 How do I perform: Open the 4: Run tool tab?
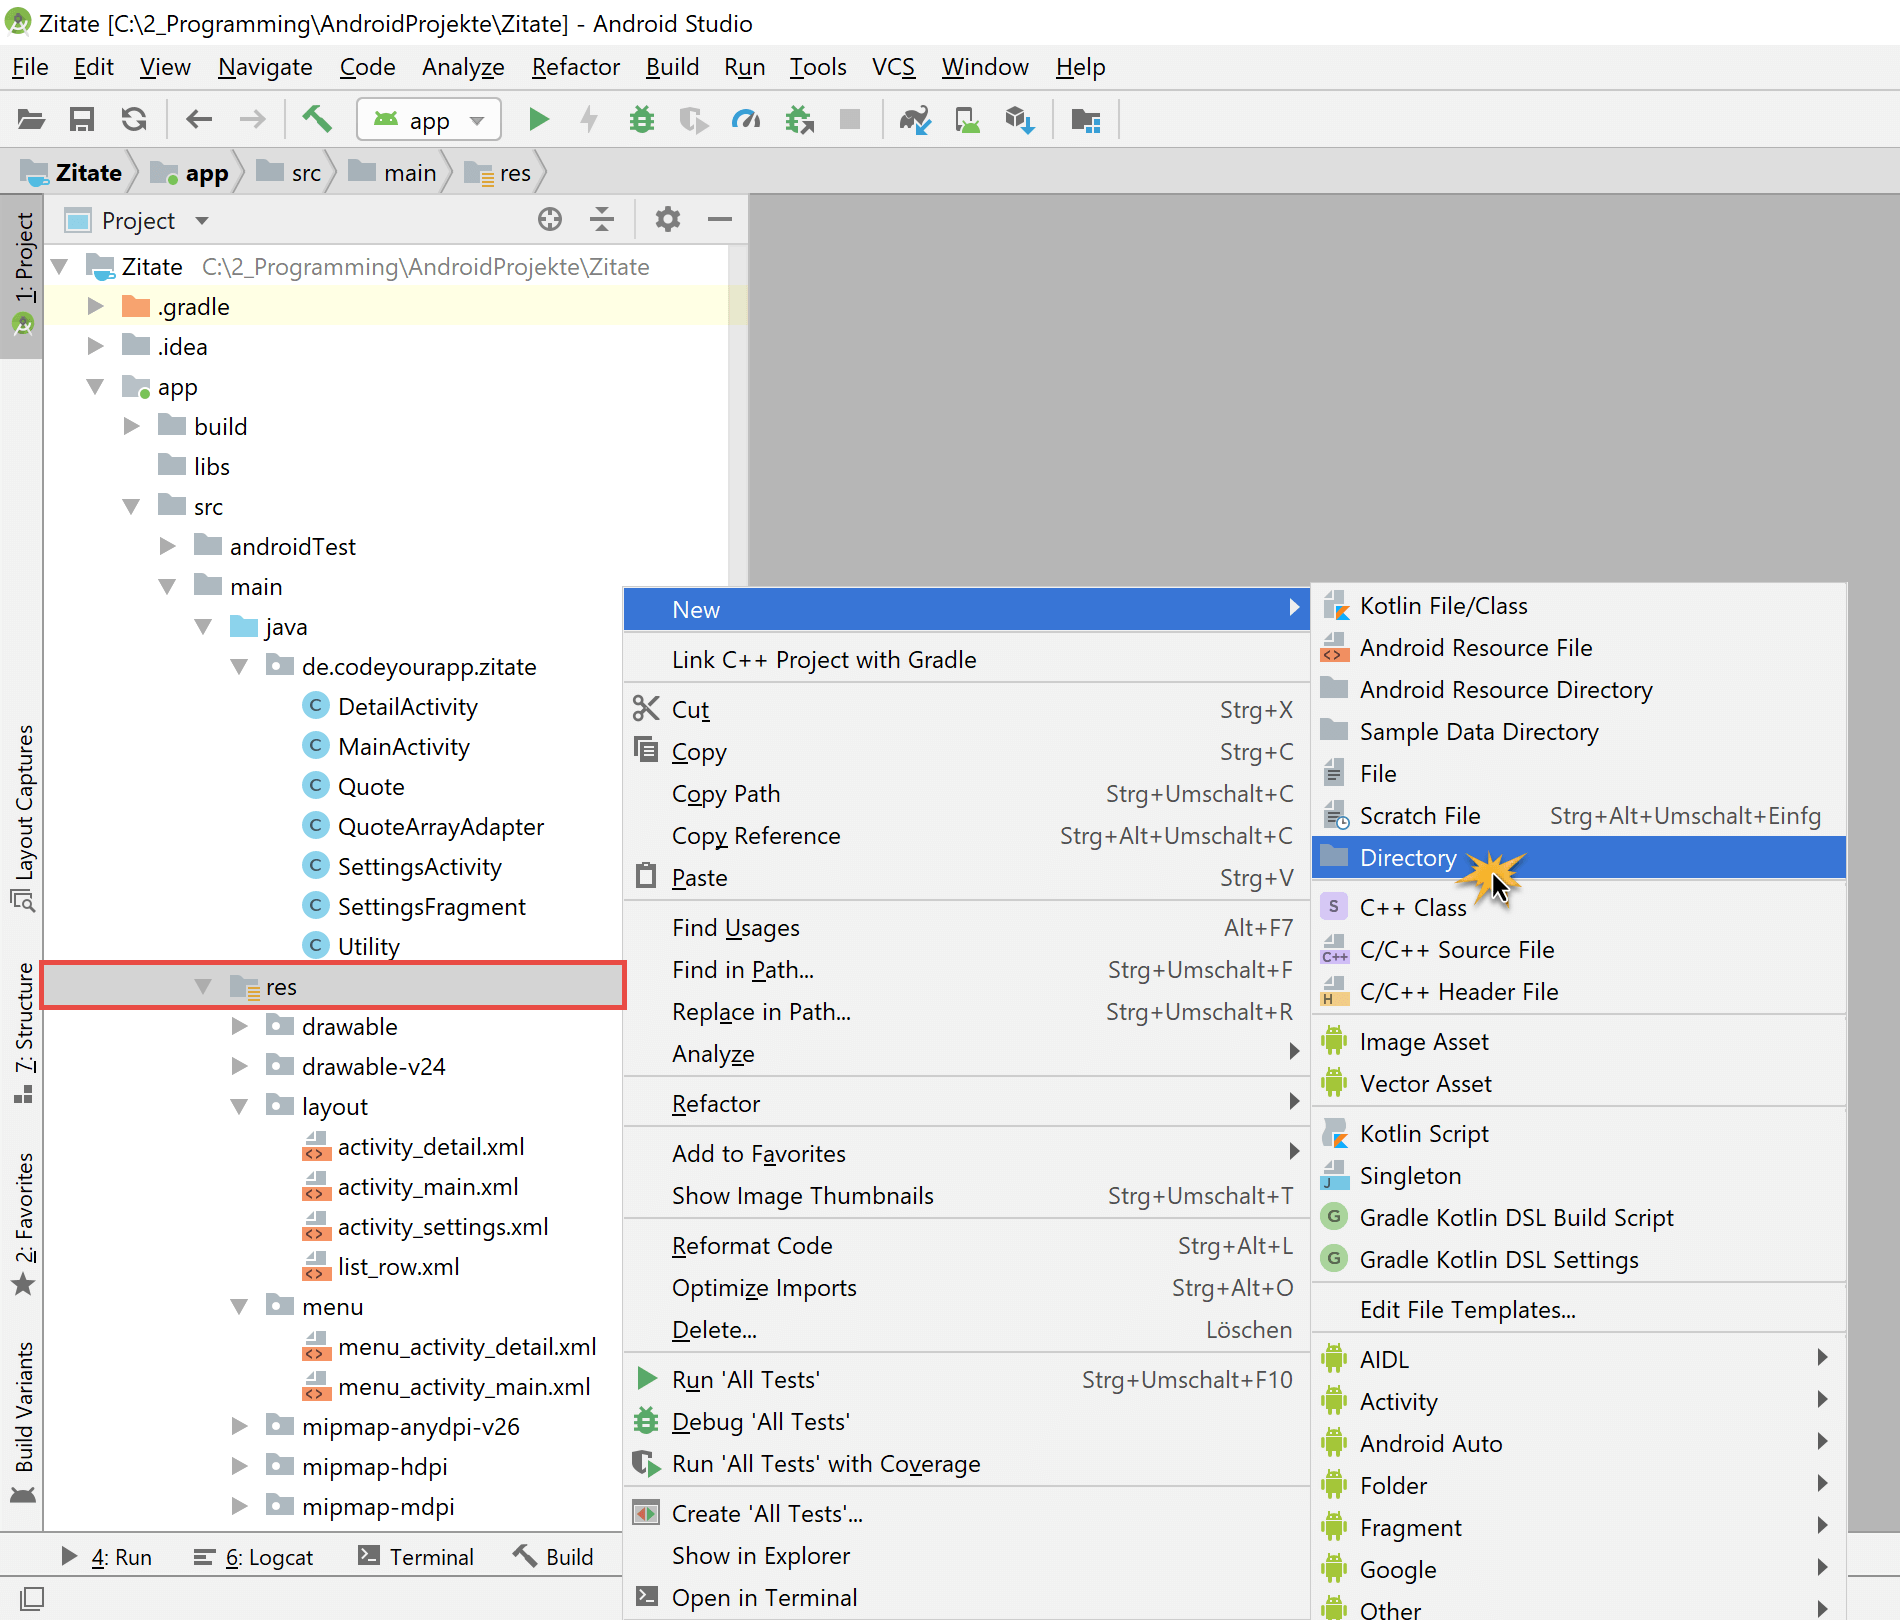coord(106,1557)
